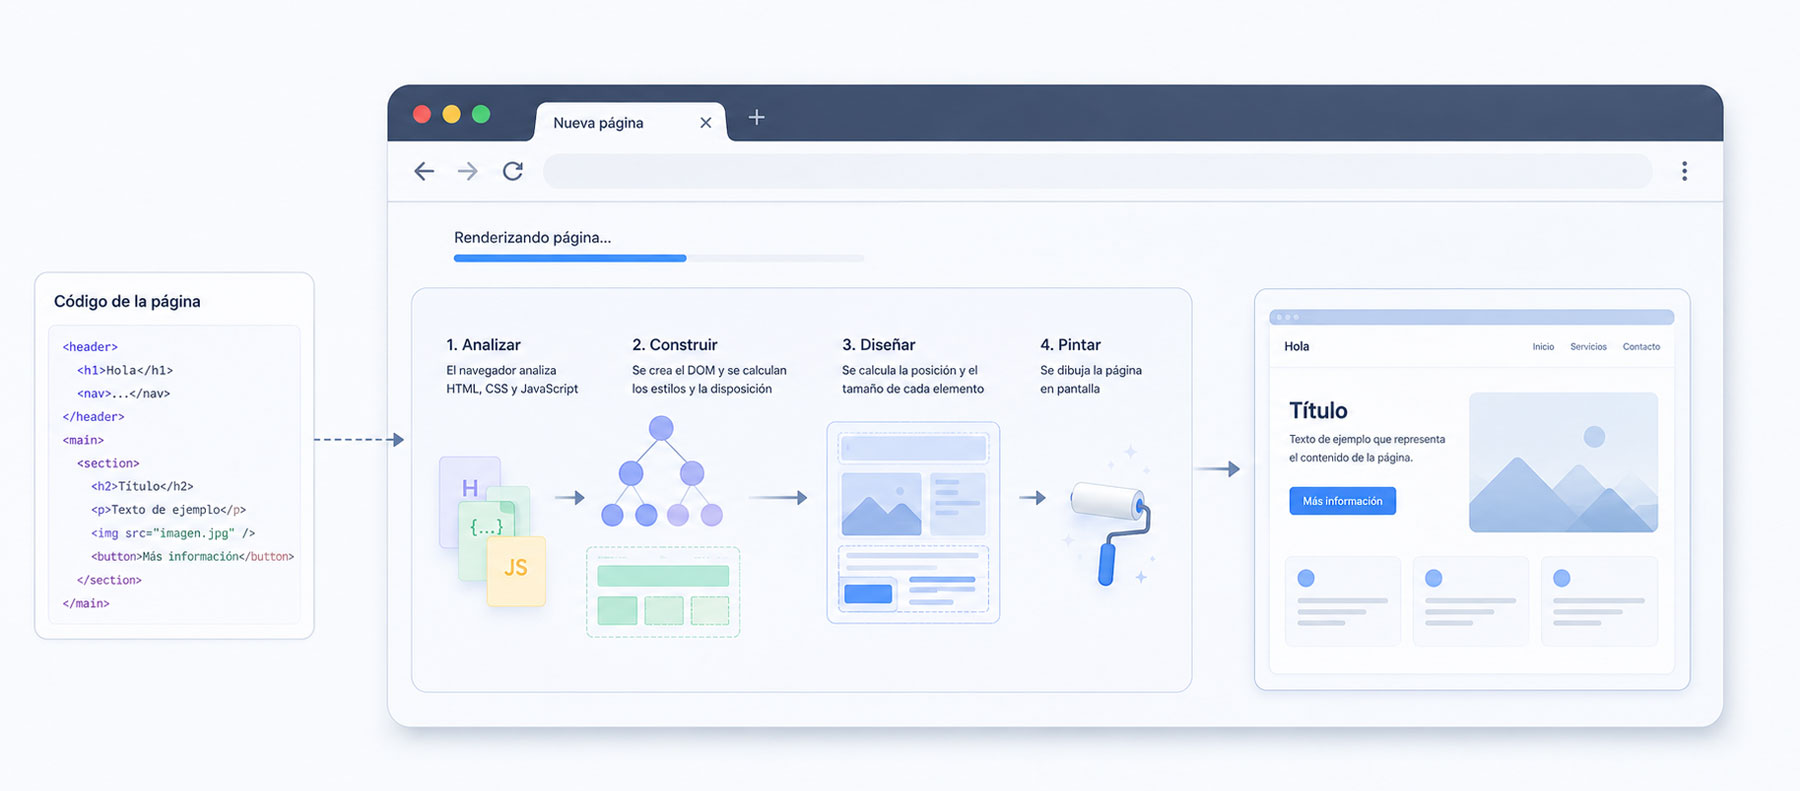This screenshot has height=791, width=1800.
Task: Open the three-dot browser menu
Action: (1684, 171)
